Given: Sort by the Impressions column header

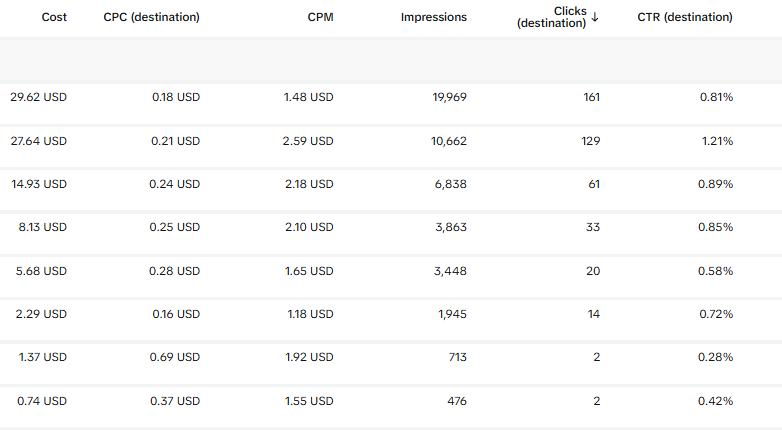Looking at the screenshot, I should 434,17.
